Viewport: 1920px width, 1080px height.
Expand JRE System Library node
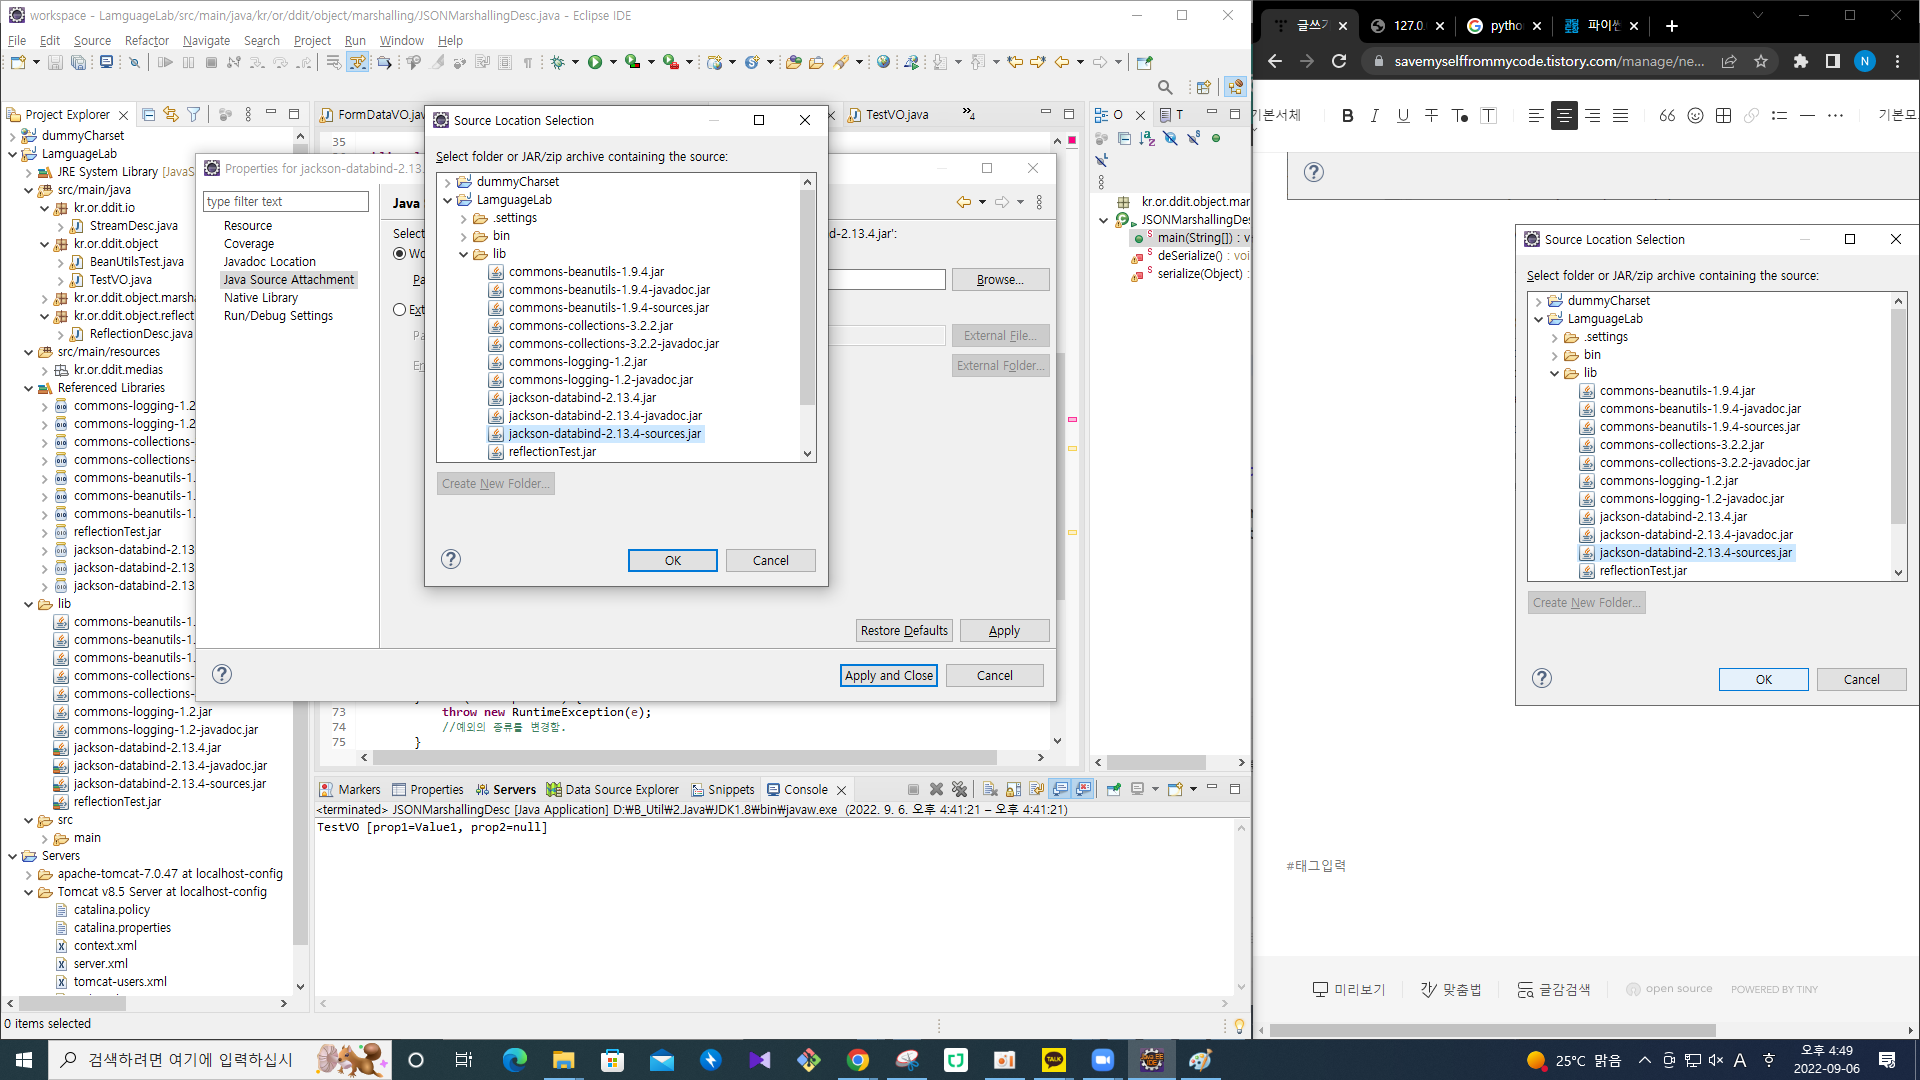coord(28,172)
